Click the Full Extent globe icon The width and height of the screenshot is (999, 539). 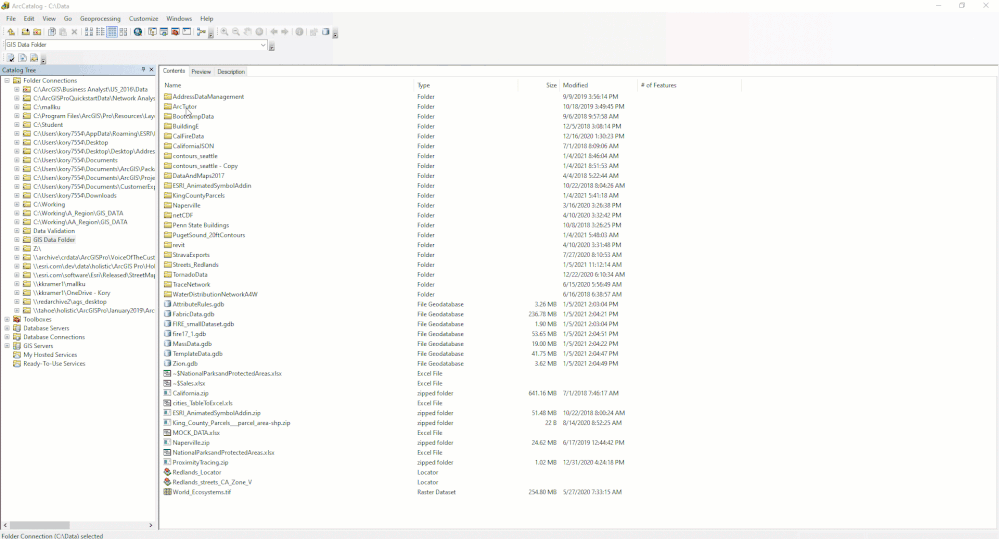[x=259, y=32]
